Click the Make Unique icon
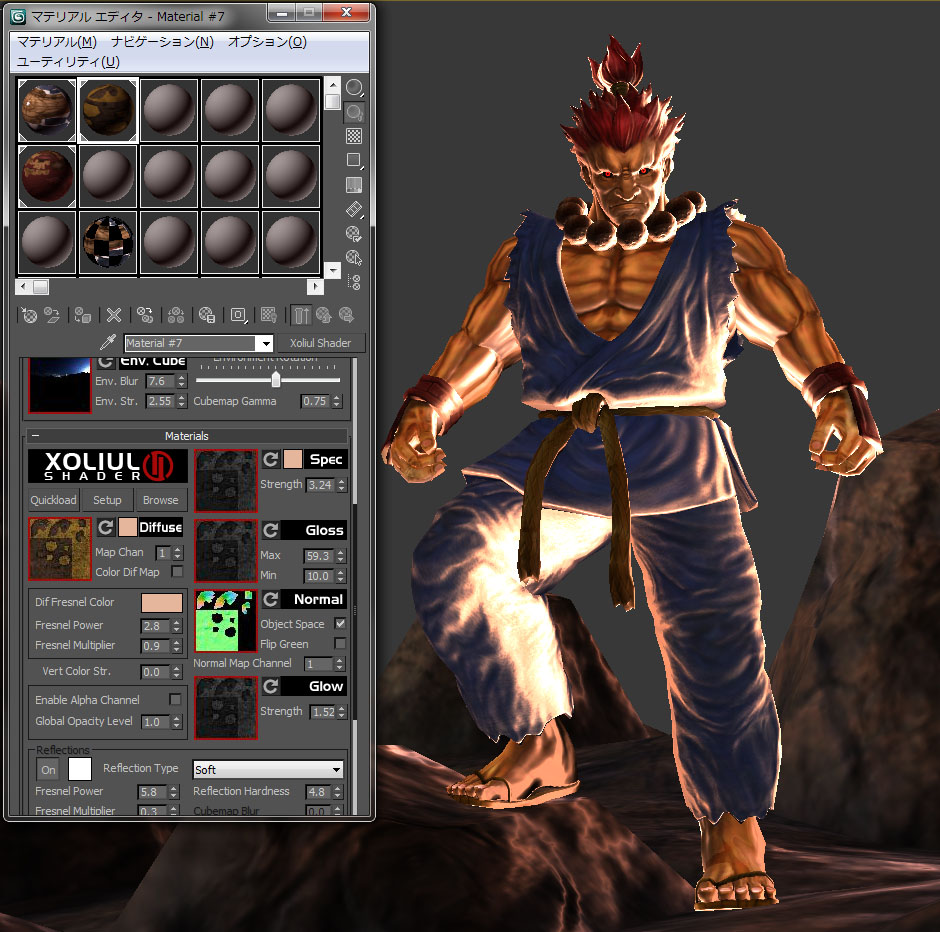Image resolution: width=940 pixels, height=932 pixels. tap(176, 315)
